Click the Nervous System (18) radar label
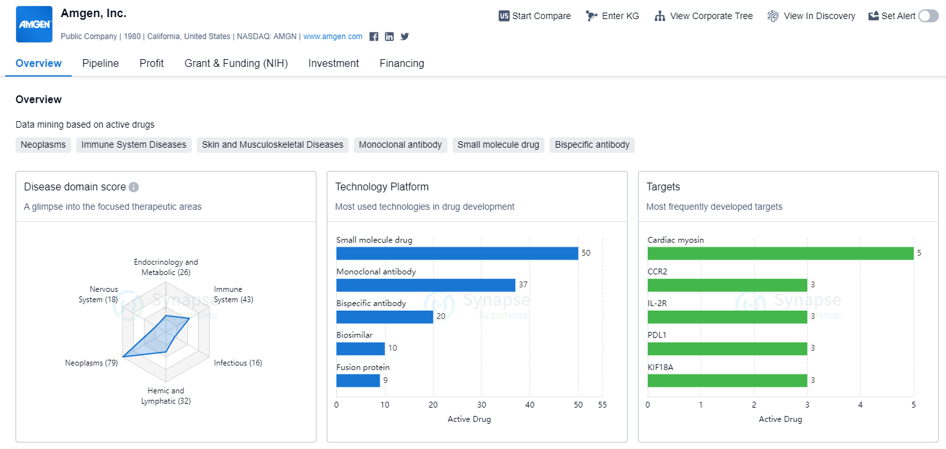This screenshot has height=449, width=946. [x=99, y=294]
